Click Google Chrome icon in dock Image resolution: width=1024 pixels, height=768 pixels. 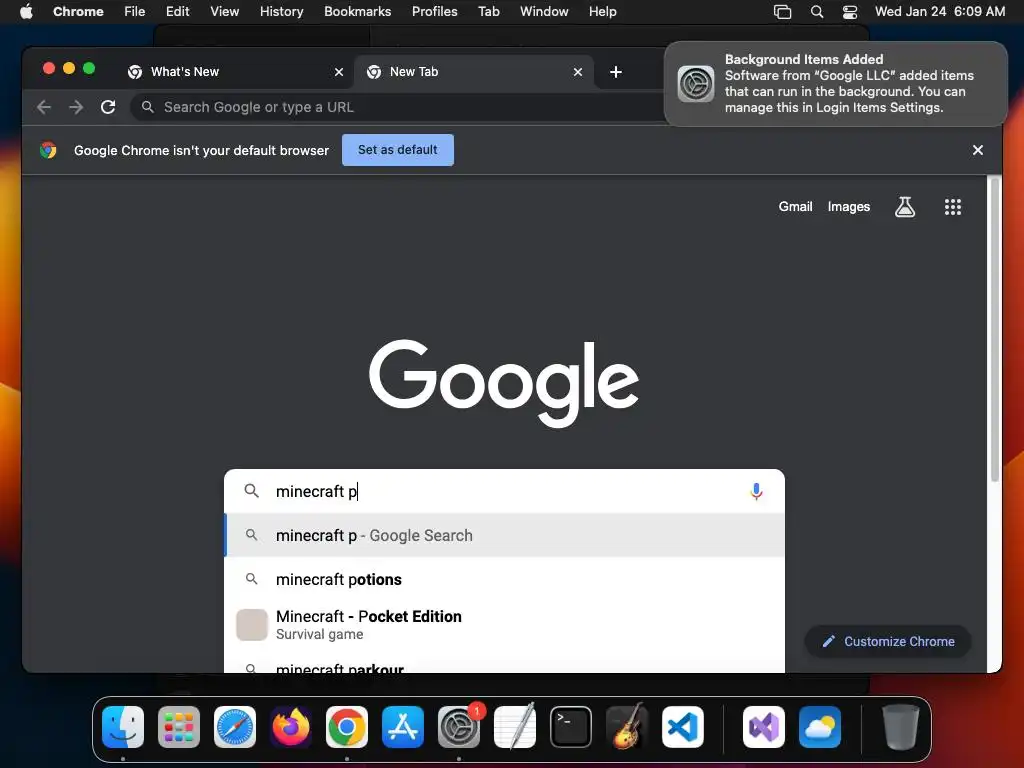347,727
